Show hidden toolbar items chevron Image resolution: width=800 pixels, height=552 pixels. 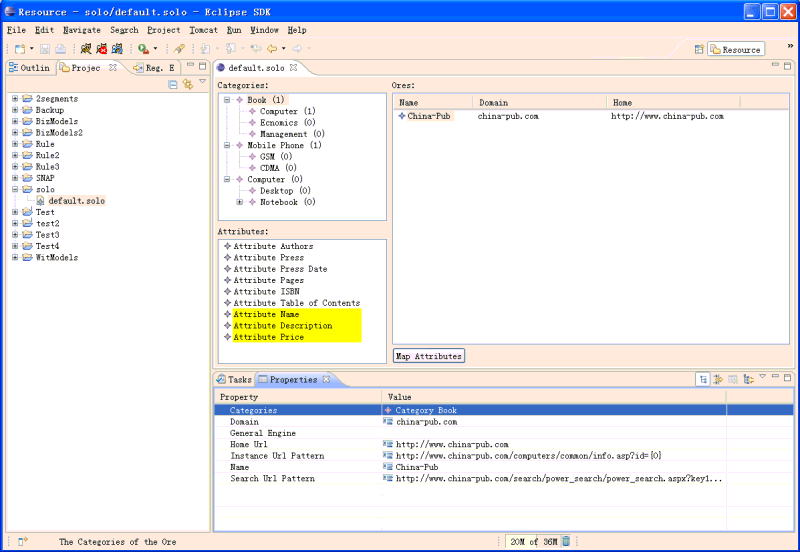click(x=790, y=45)
